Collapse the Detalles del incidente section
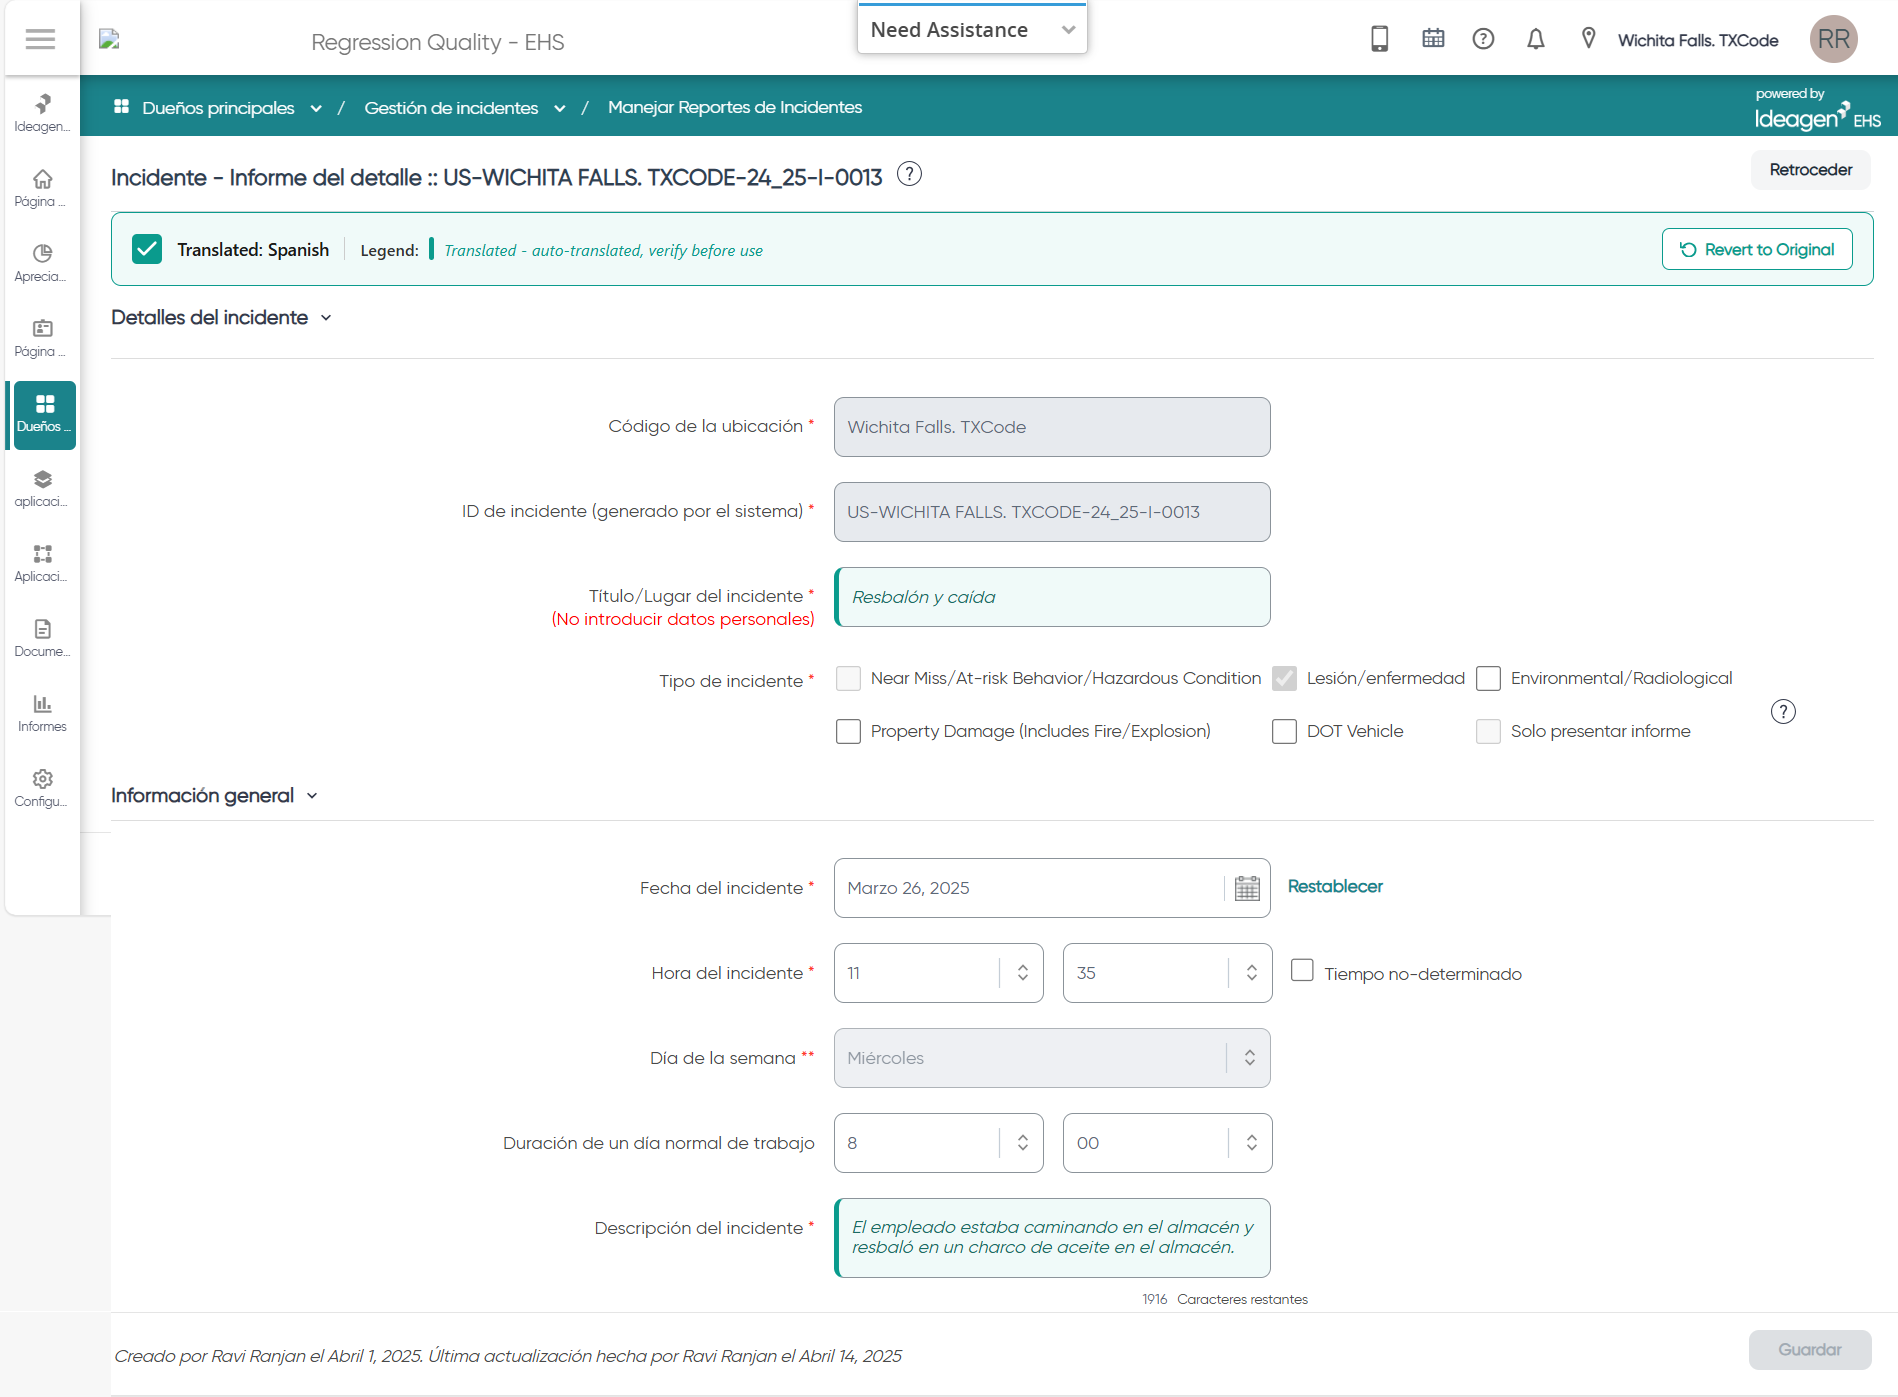The width and height of the screenshot is (1898, 1397). point(326,318)
